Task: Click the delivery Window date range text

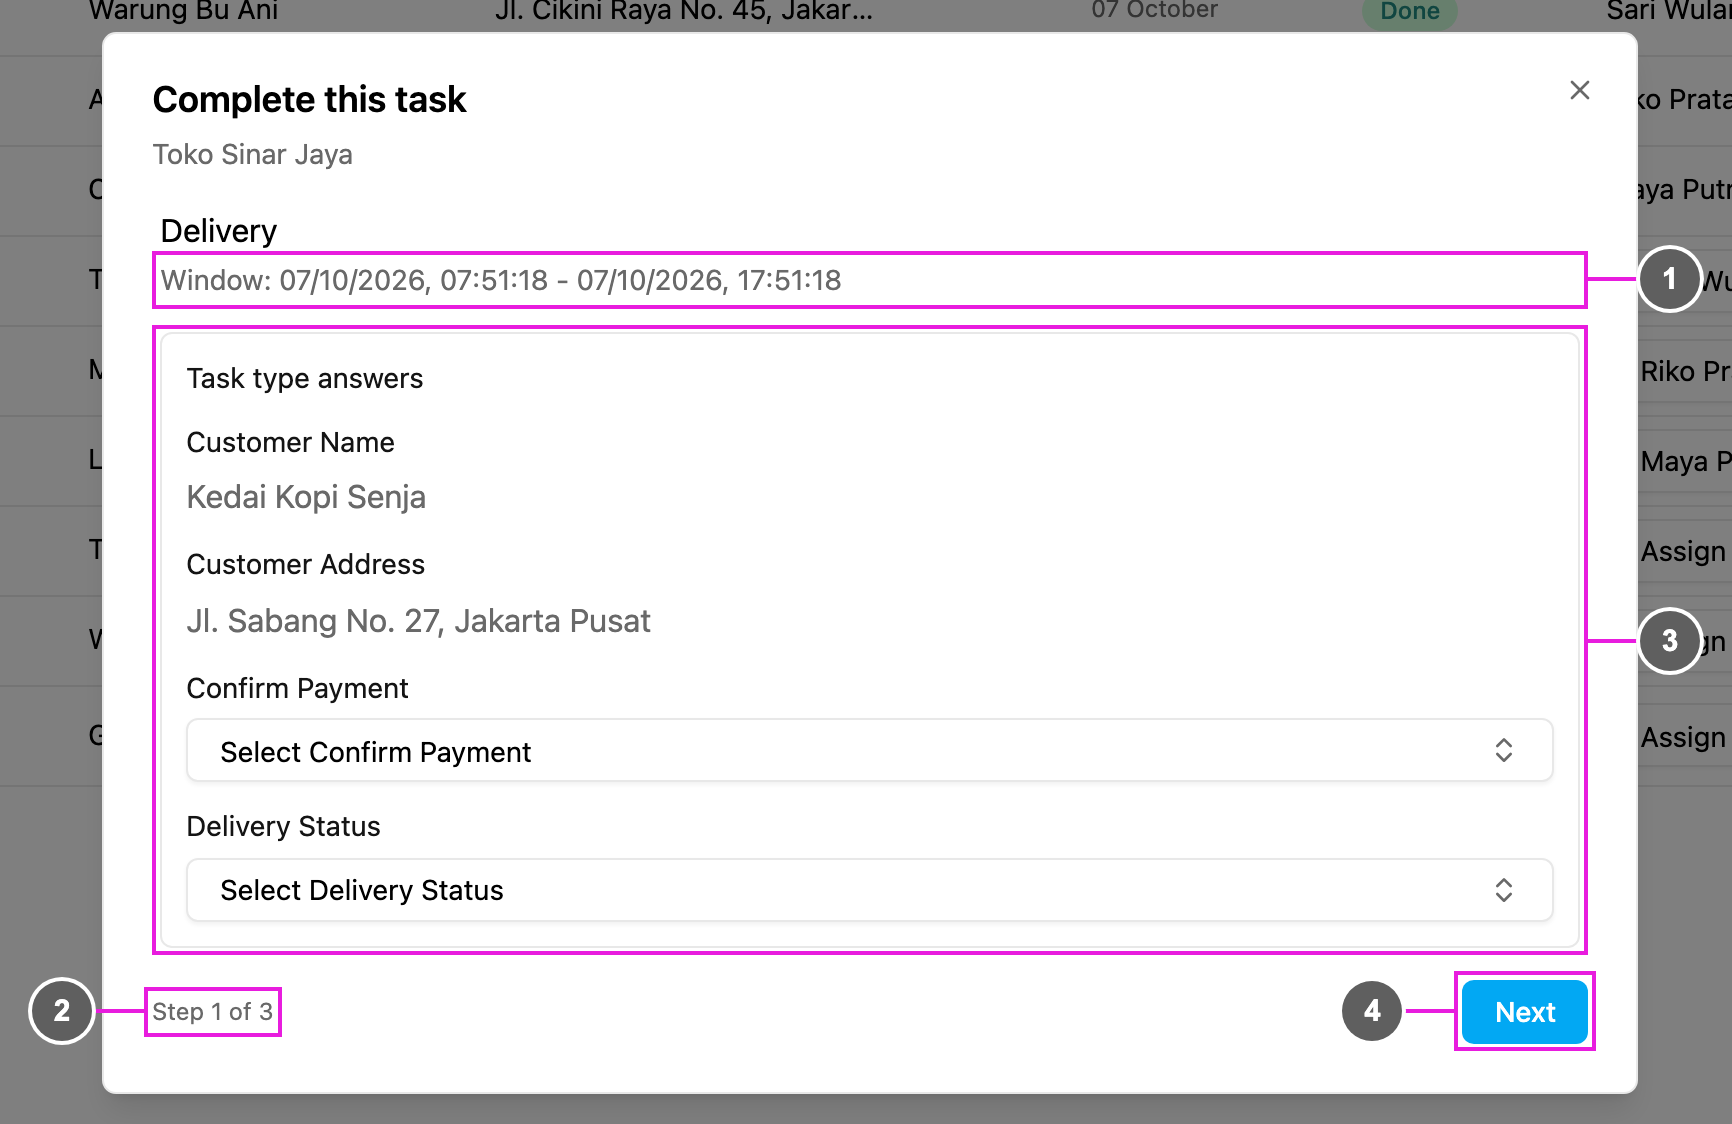Action: [x=501, y=280]
